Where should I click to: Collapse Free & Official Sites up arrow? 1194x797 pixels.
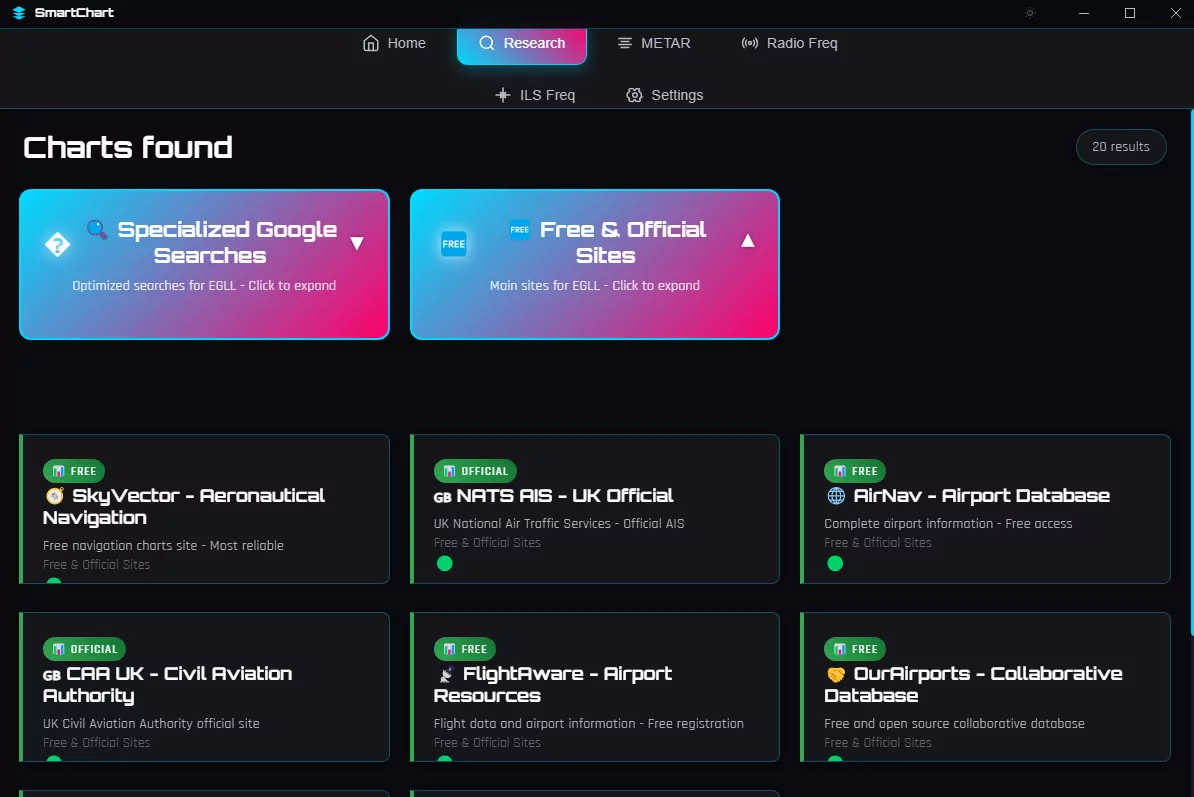747,241
